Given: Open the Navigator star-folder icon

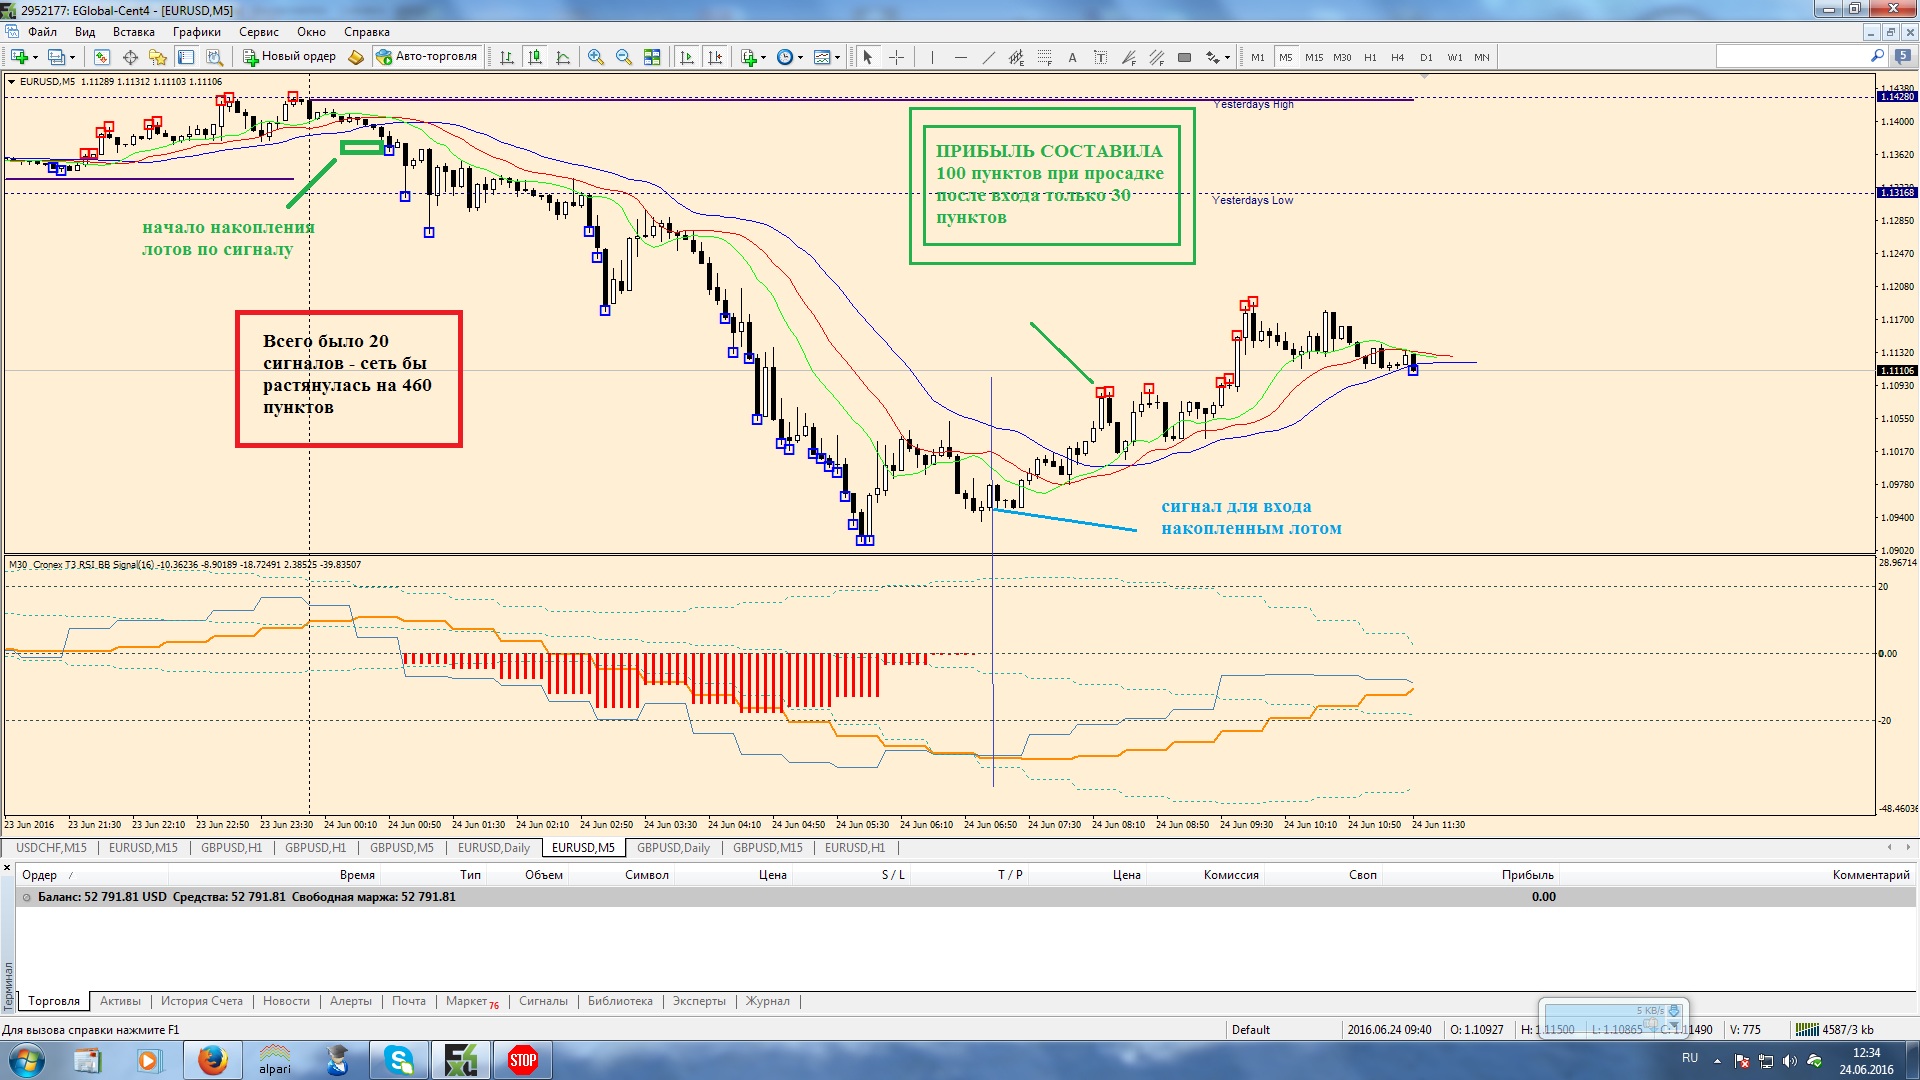Looking at the screenshot, I should click(158, 57).
